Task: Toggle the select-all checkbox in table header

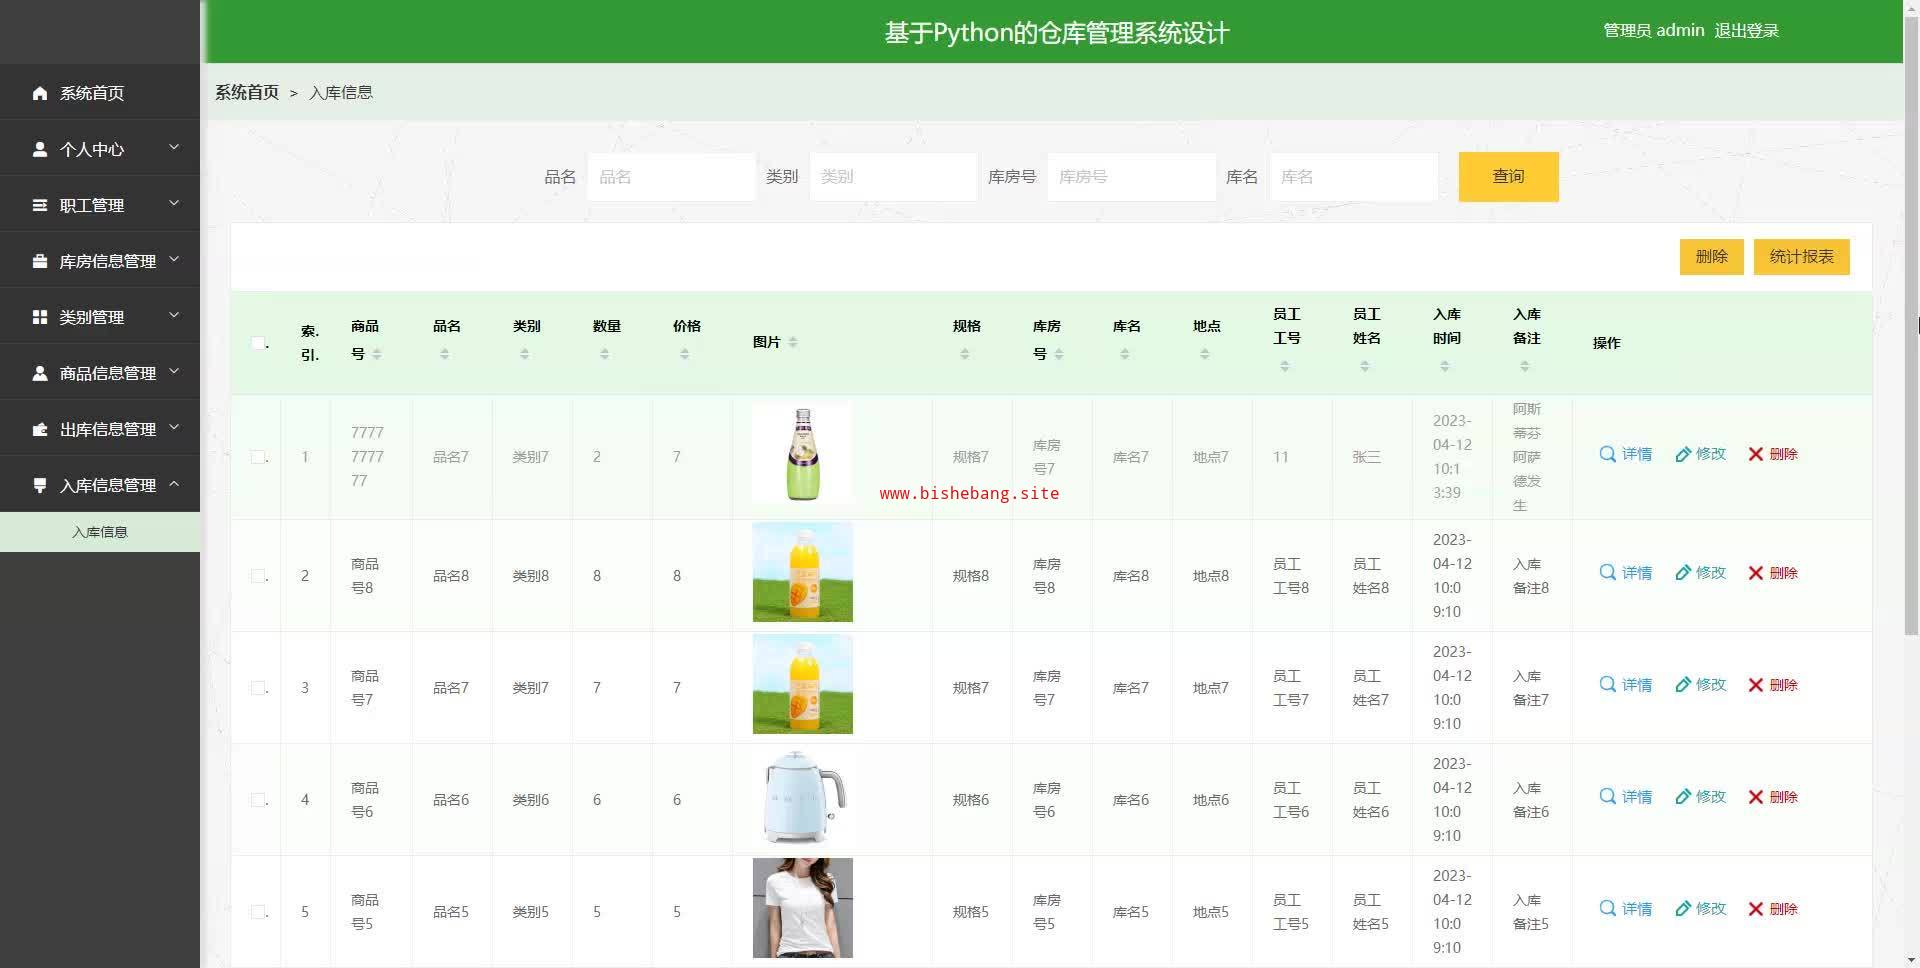Action: [x=258, y=343]
